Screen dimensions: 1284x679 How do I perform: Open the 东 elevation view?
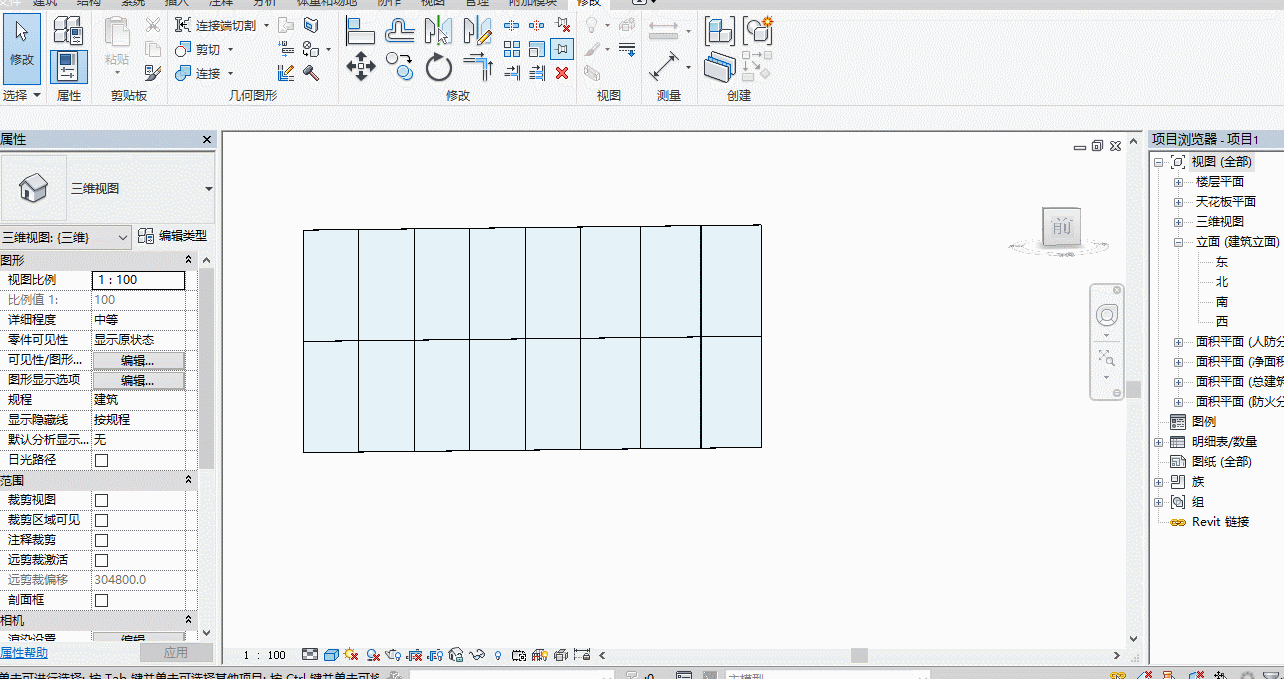tap(1222, 262)
